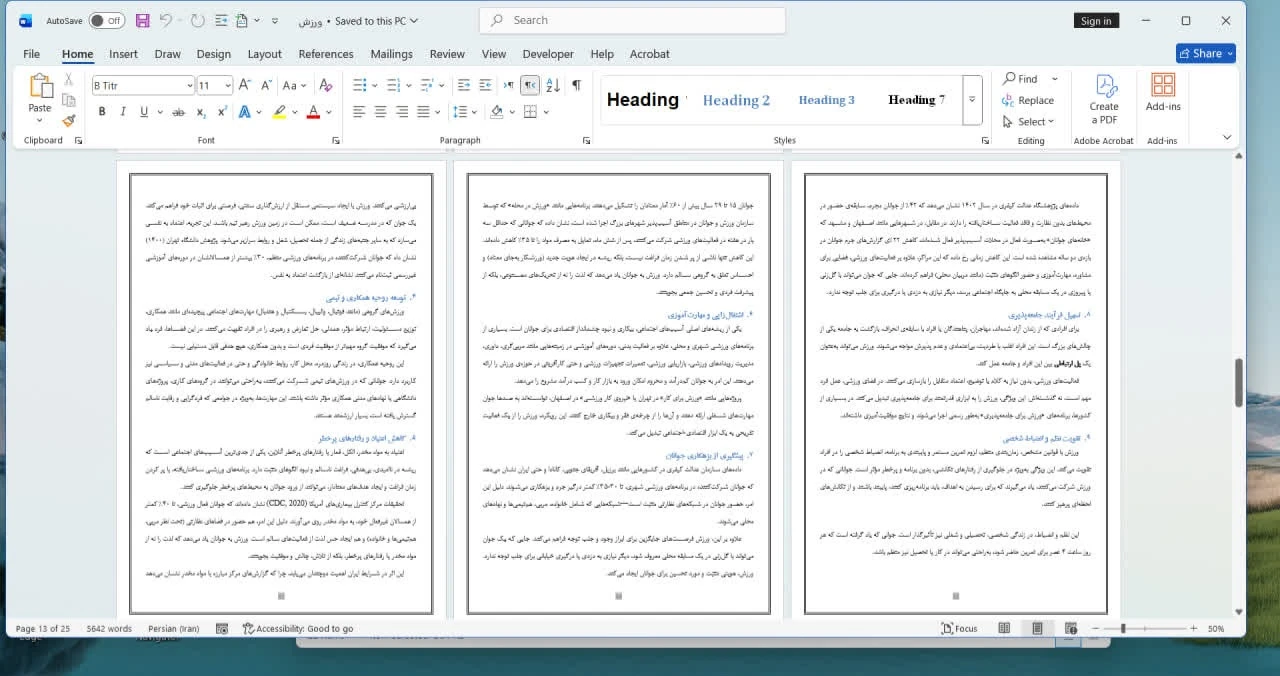This screenshot has height=676, width=1280.
Task: Open Create a PDF from Acrobat
Action: (x=1104, y=99)
